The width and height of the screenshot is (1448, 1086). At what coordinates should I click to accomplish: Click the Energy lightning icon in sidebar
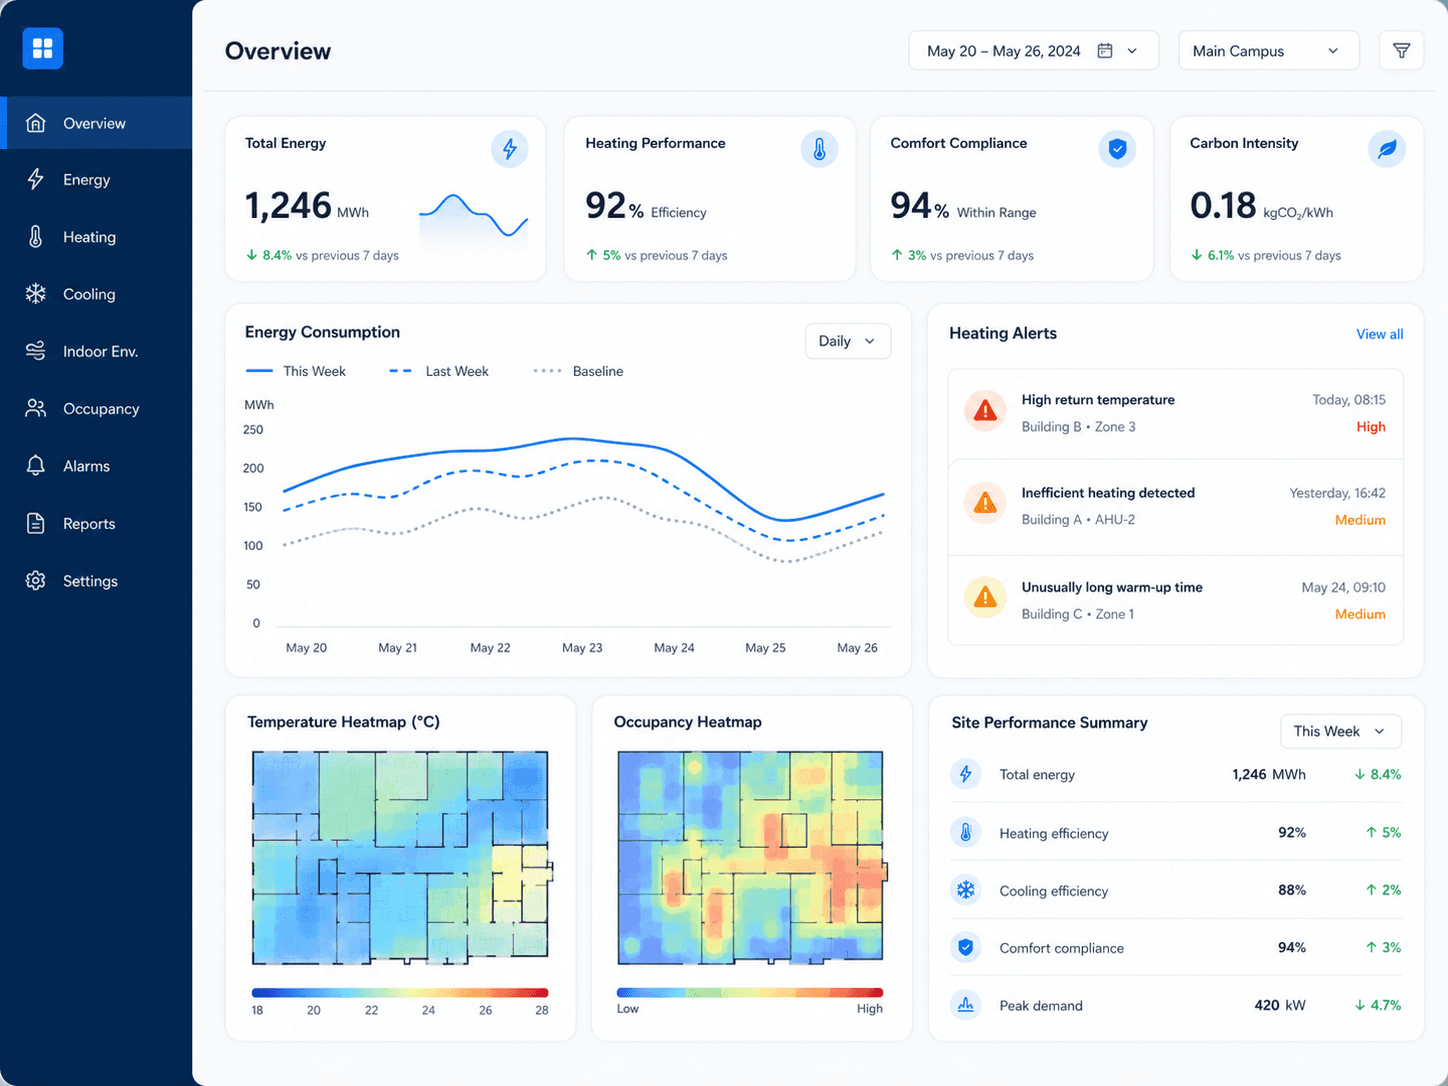tap(36, 179)
